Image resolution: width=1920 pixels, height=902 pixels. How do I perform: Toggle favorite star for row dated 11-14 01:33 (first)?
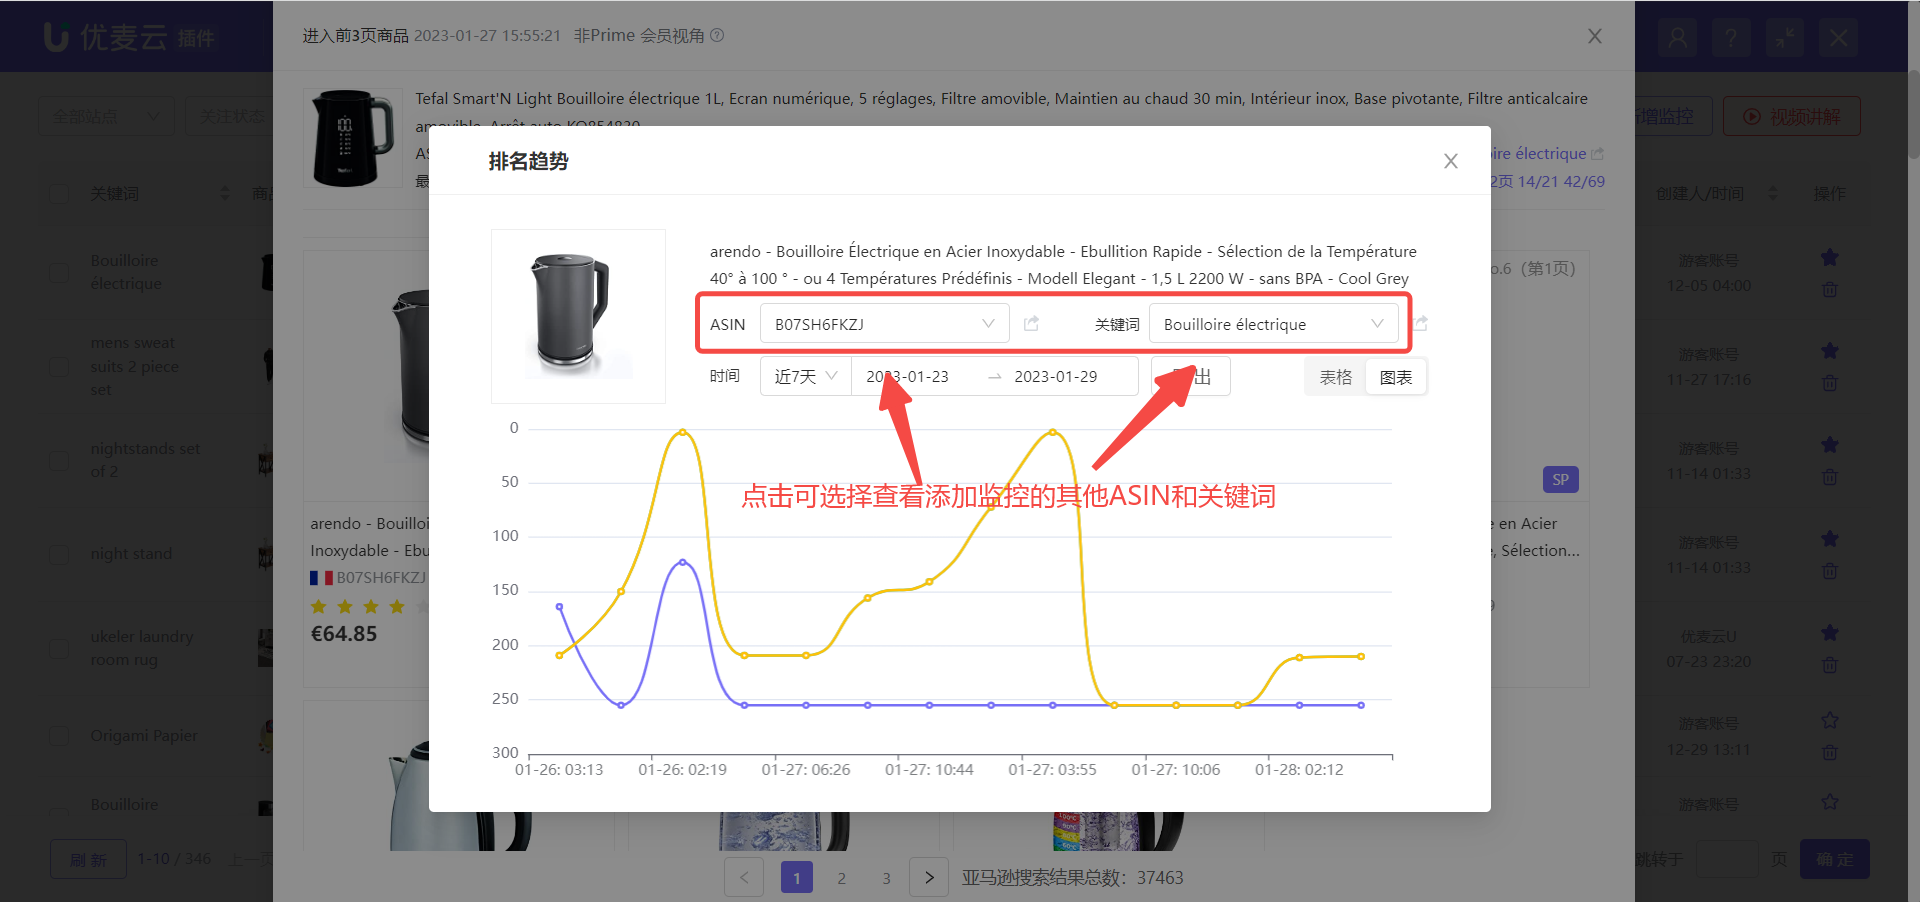pyautogui.click(x=1830, y=445)
